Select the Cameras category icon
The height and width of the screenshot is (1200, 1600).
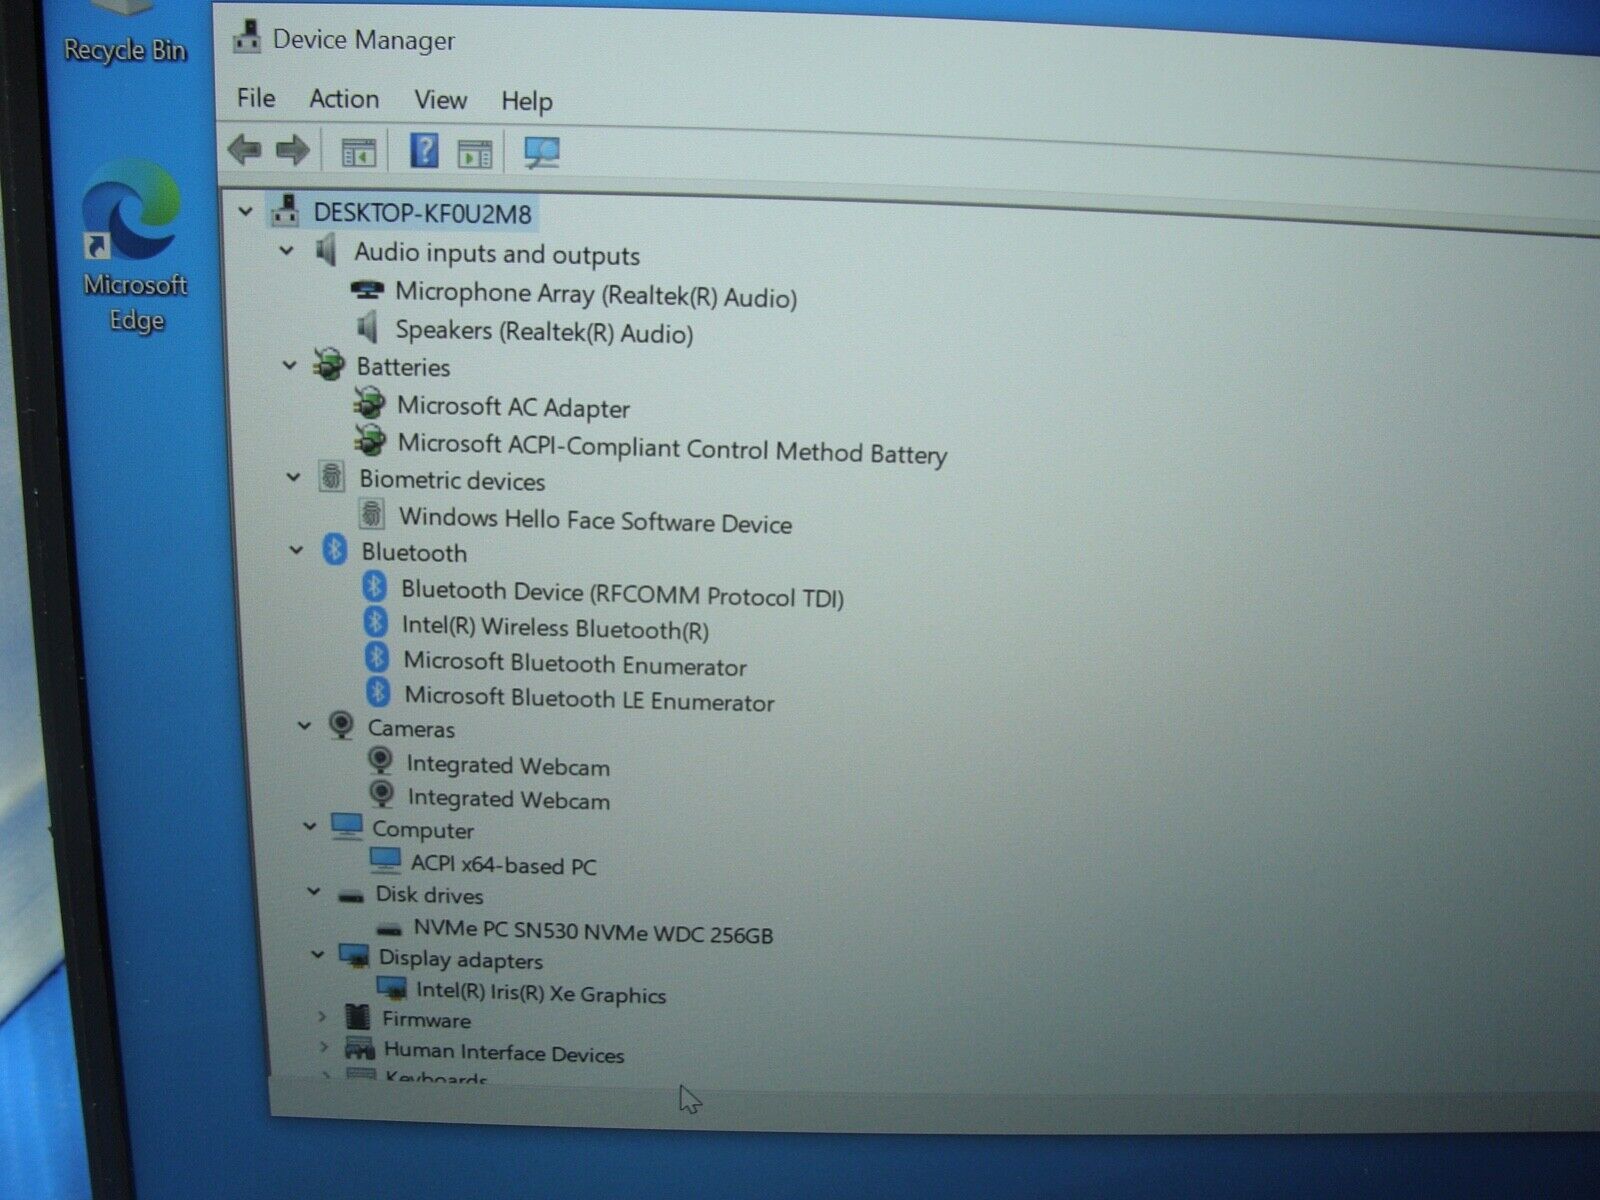tap(341, 725)
